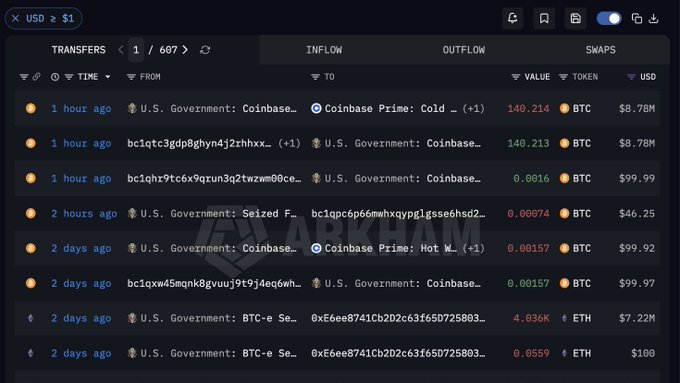Click the bookmark icon in the toolbar

[544, 18]
